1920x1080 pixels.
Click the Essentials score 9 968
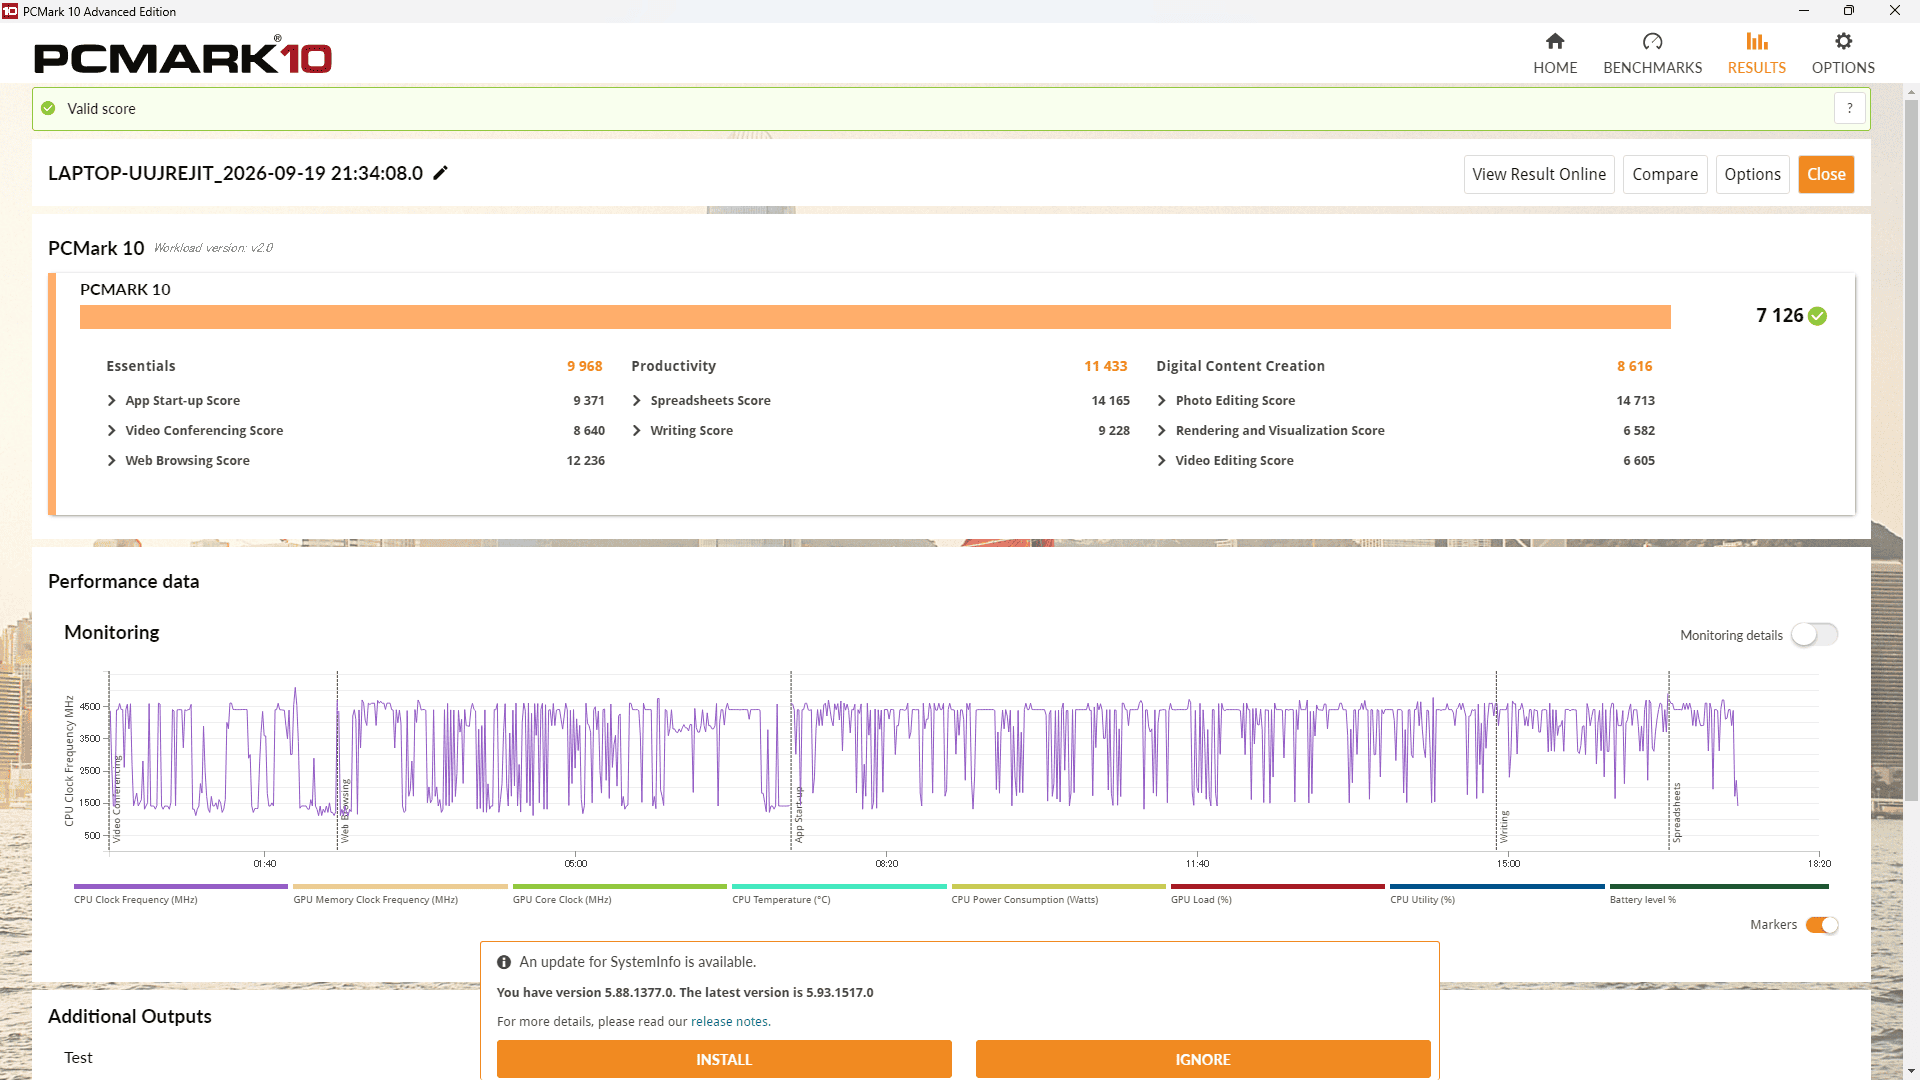coord(584,366)
